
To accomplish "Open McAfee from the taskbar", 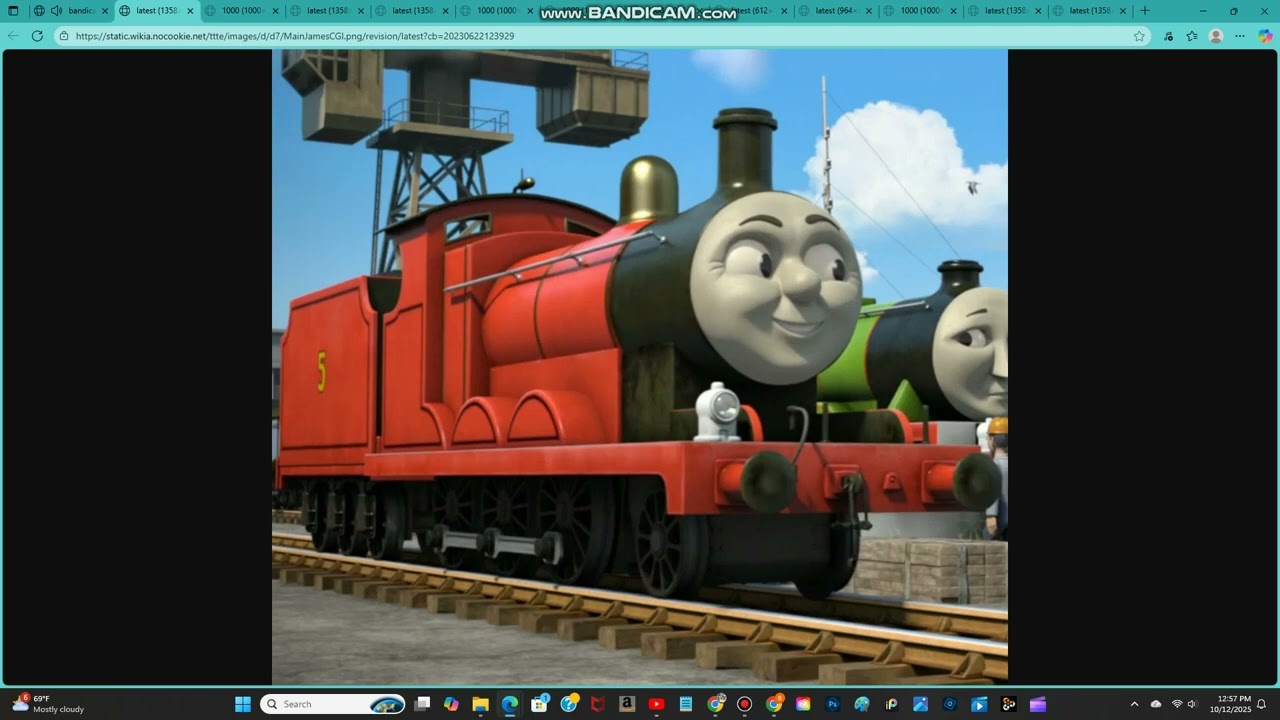I will (x=597, y=704).
